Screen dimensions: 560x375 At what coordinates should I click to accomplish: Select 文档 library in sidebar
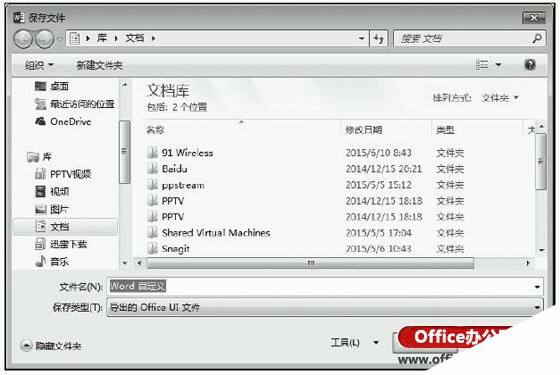pos(65,226)
